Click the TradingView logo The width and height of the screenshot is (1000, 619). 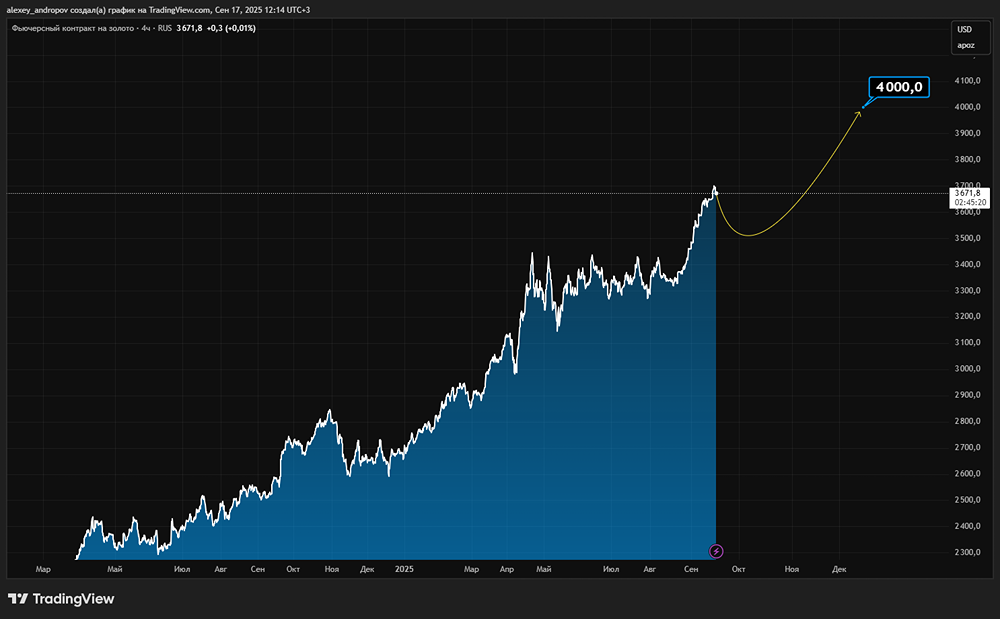click(61, 599)
